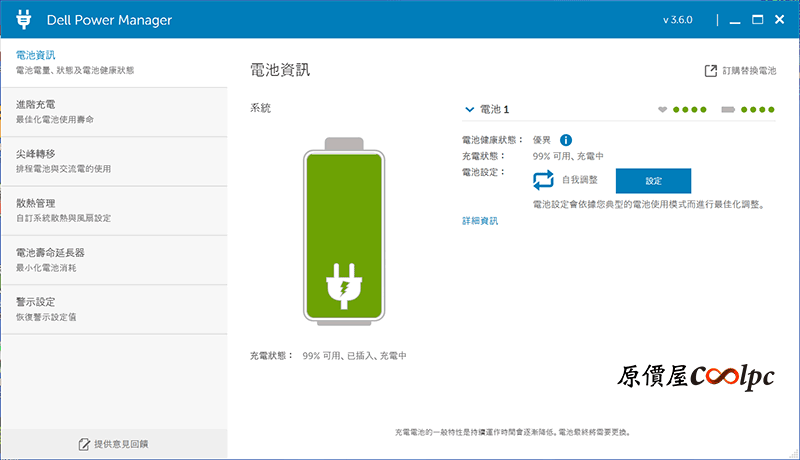Click the large green battery graphic
800x460 pixels.
tap(344, 232)
